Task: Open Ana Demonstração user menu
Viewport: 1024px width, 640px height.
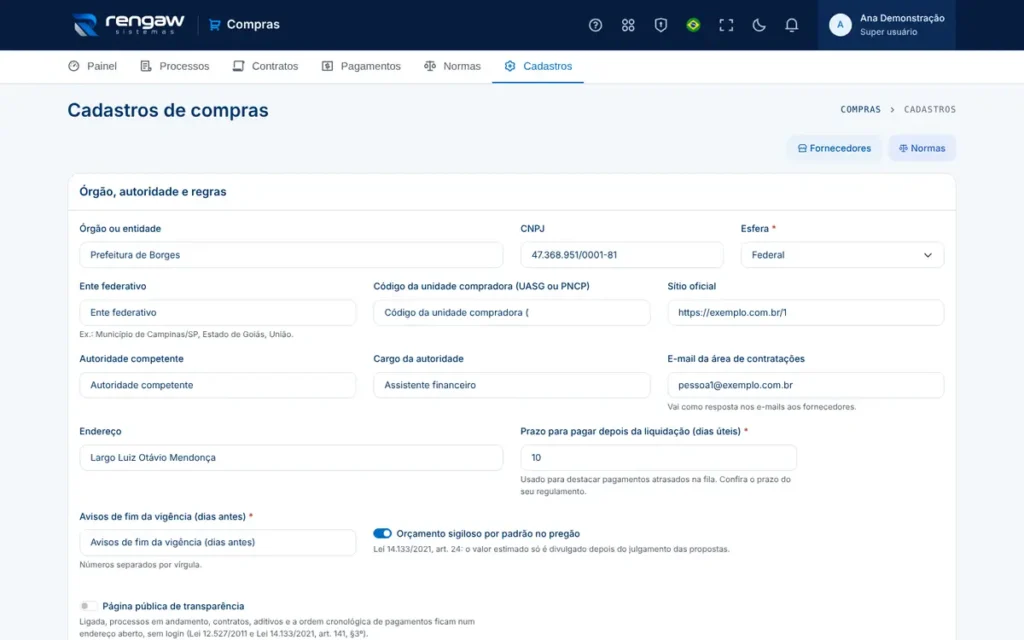Action: 886,25
